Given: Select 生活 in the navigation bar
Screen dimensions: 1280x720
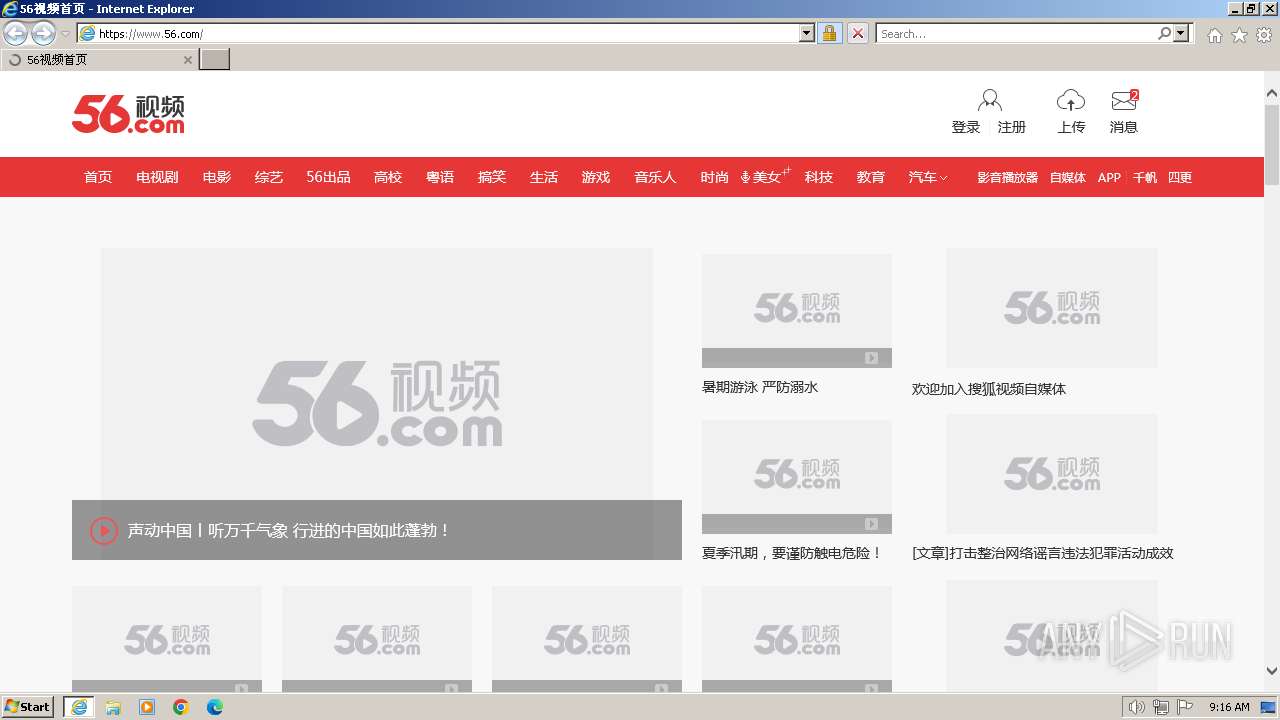Looking at the screenshot, I should click(x=544, y=177).
